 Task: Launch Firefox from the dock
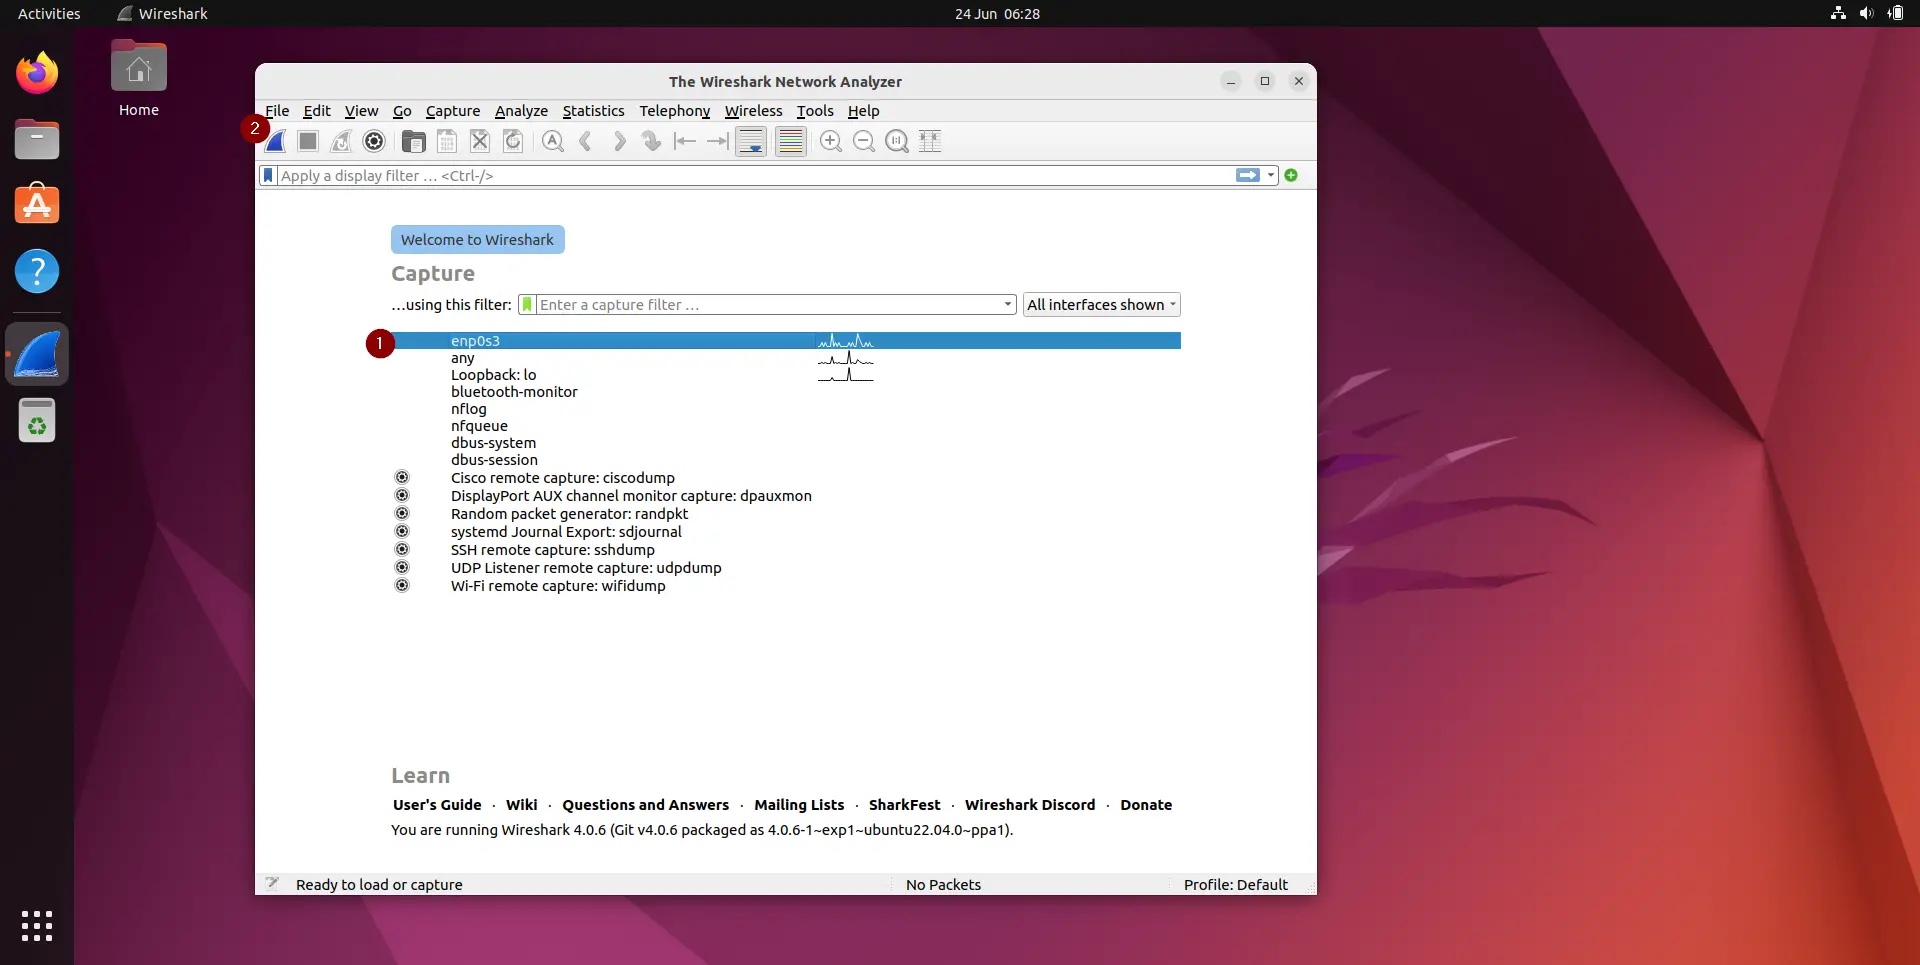tap(37, 72)
